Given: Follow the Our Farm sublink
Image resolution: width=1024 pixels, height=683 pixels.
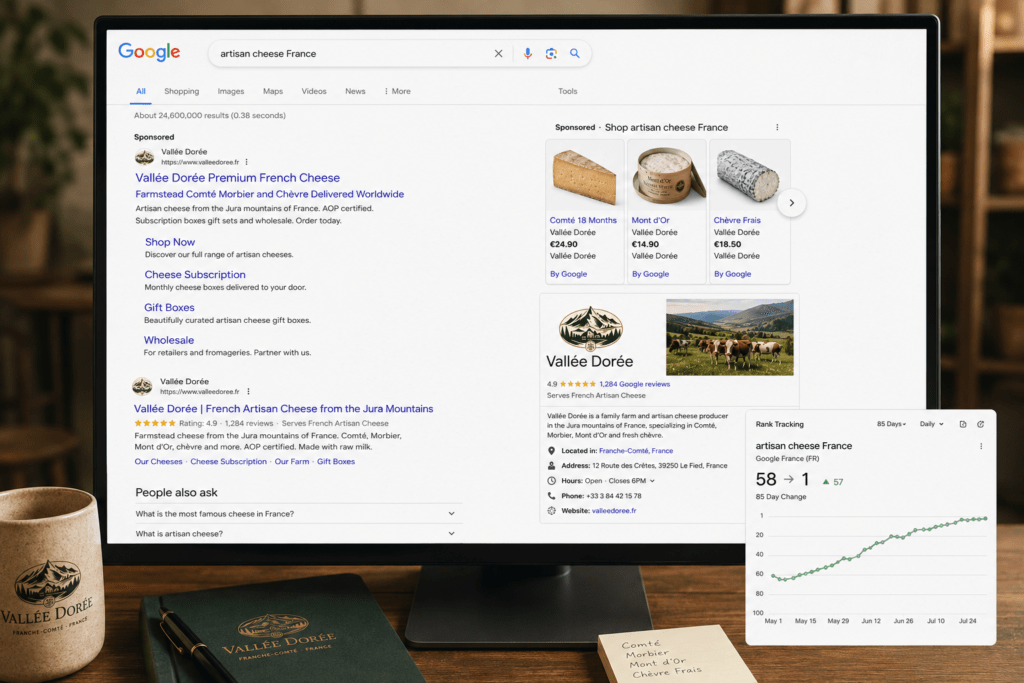Looking at the screenshot, I should coord(292,461).
